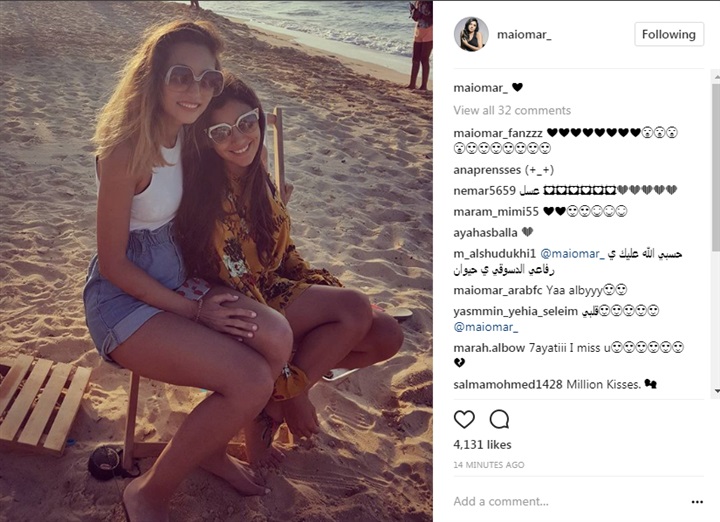Like the post with heart icon
This screenshot has height=522, width=720.
(x=464, y=419)
